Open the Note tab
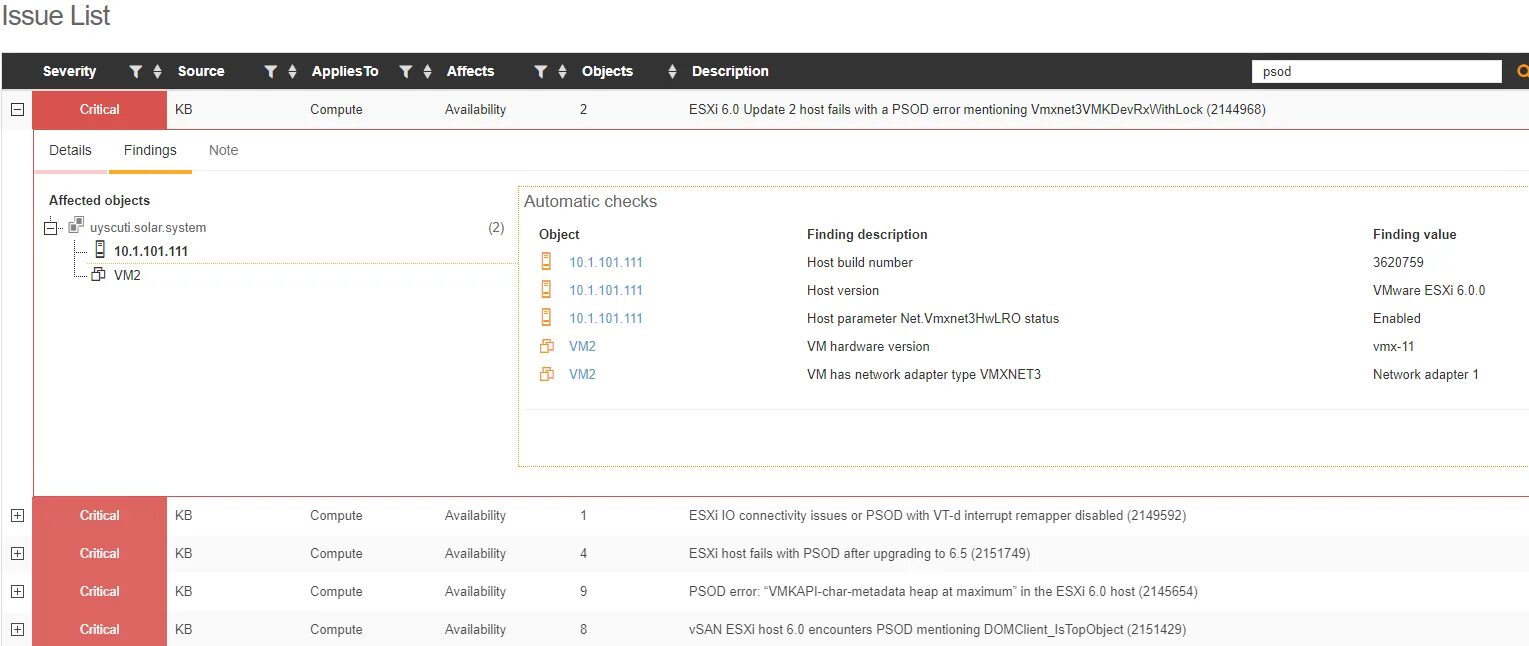 tap(223, 150)
